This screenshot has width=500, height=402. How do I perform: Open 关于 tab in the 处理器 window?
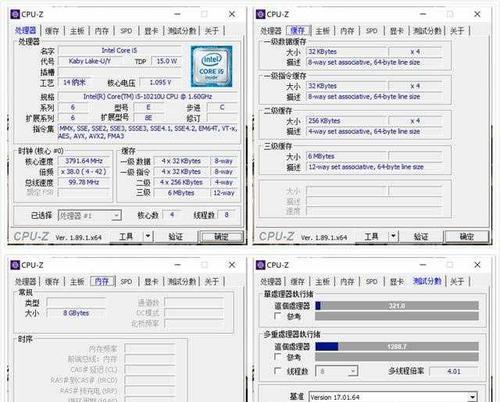[212, 31]
